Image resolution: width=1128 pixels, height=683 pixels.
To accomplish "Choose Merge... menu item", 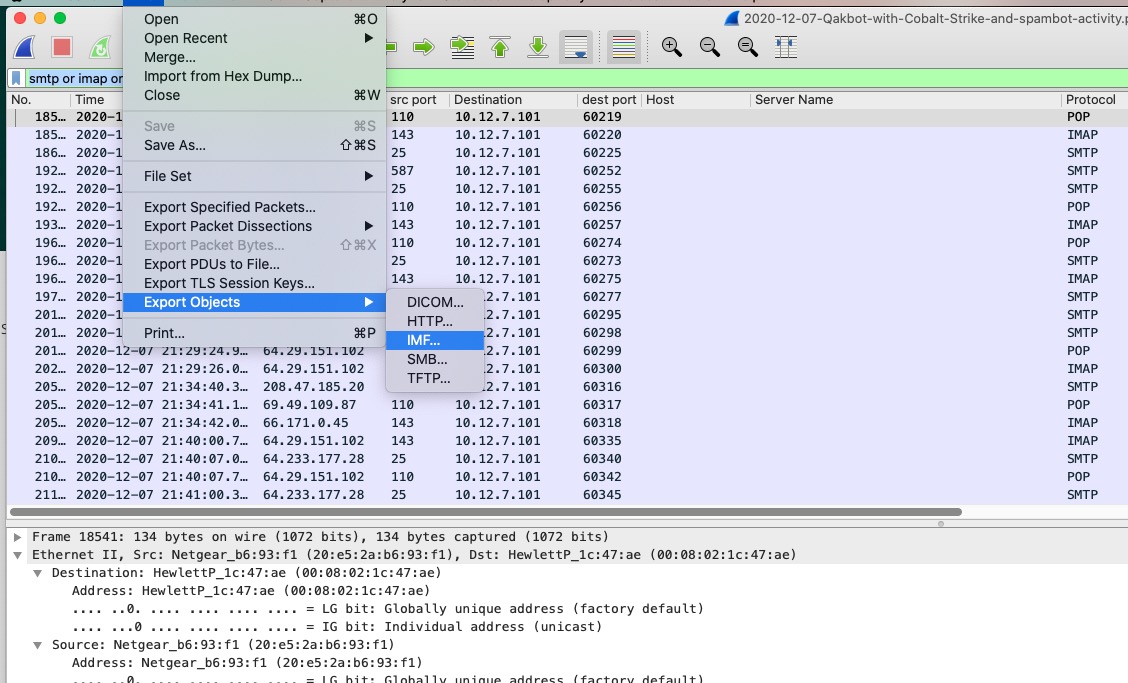I will [x=254, y=57].
